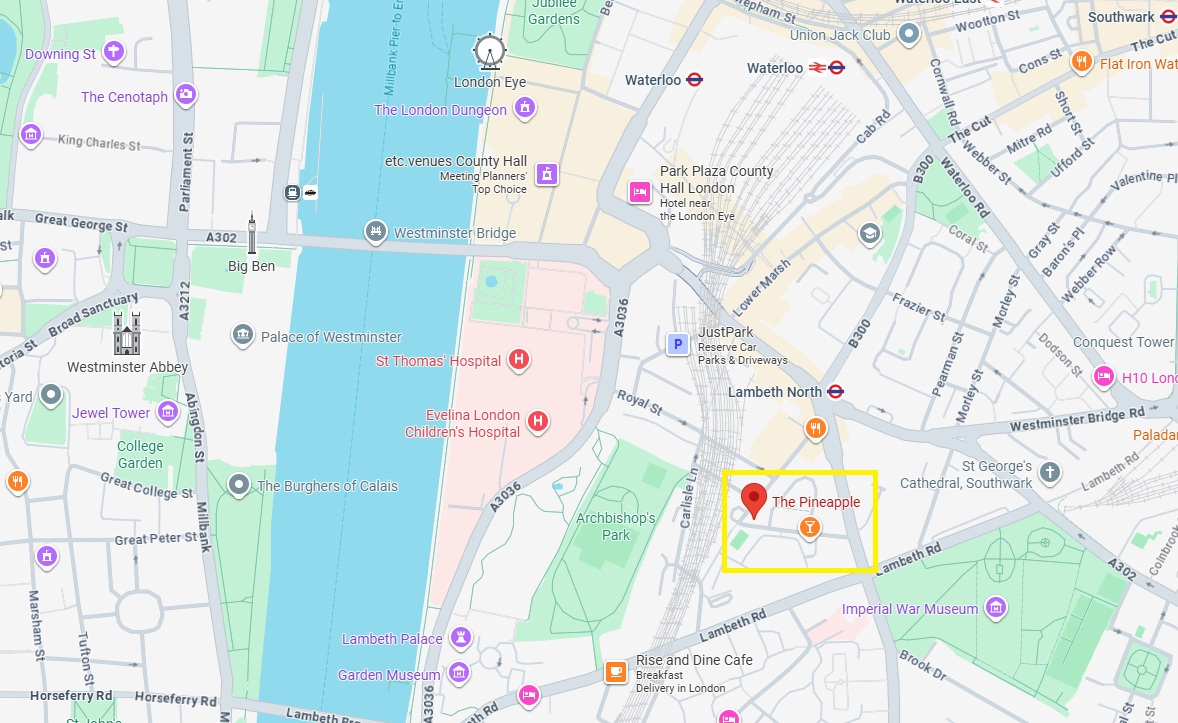Select the Rise and Dine Cafe orange icon

coord(616,672)
